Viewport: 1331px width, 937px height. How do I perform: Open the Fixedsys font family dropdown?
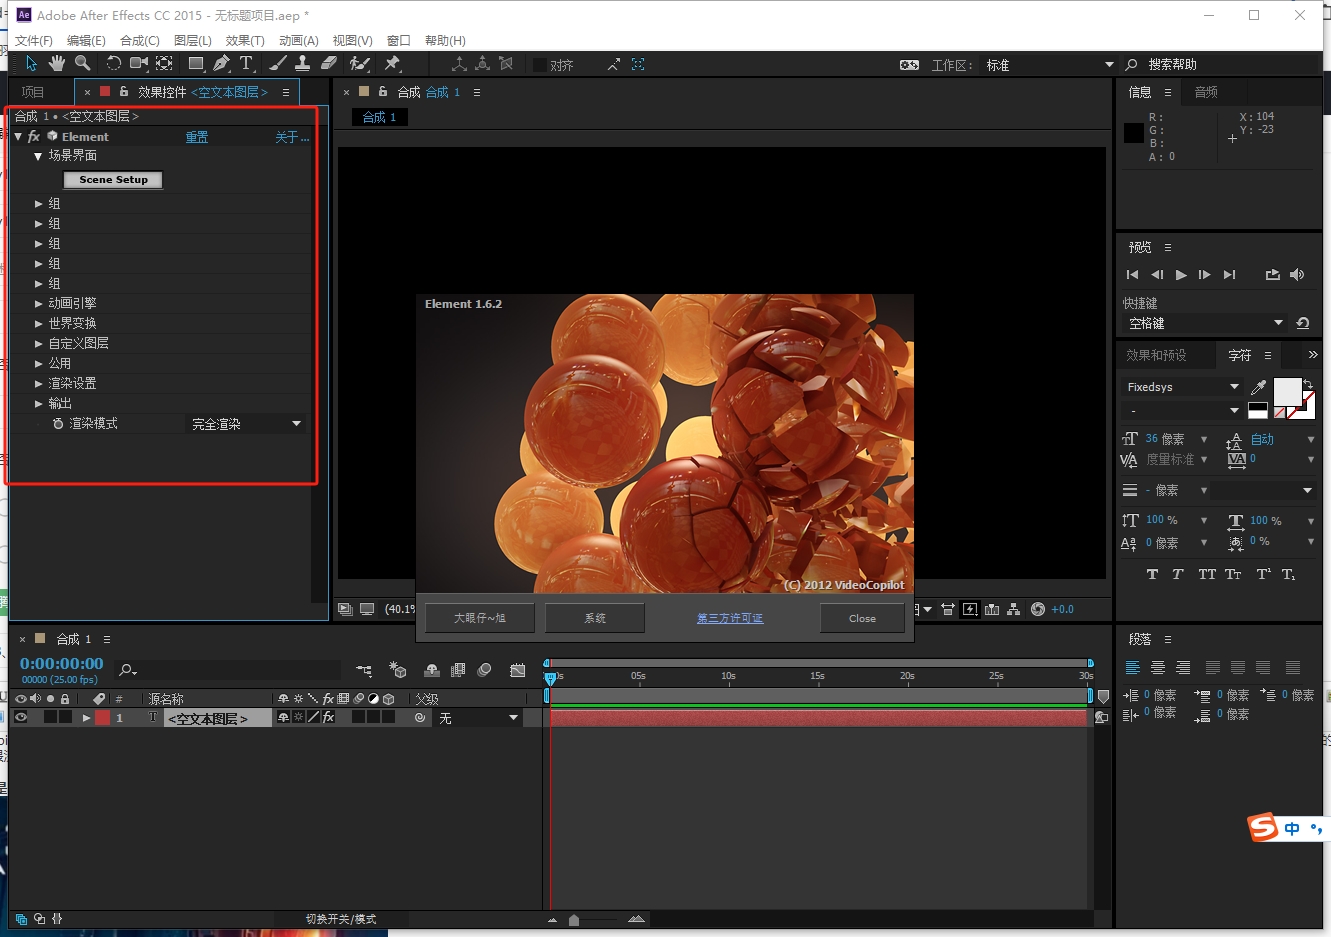1182,387
